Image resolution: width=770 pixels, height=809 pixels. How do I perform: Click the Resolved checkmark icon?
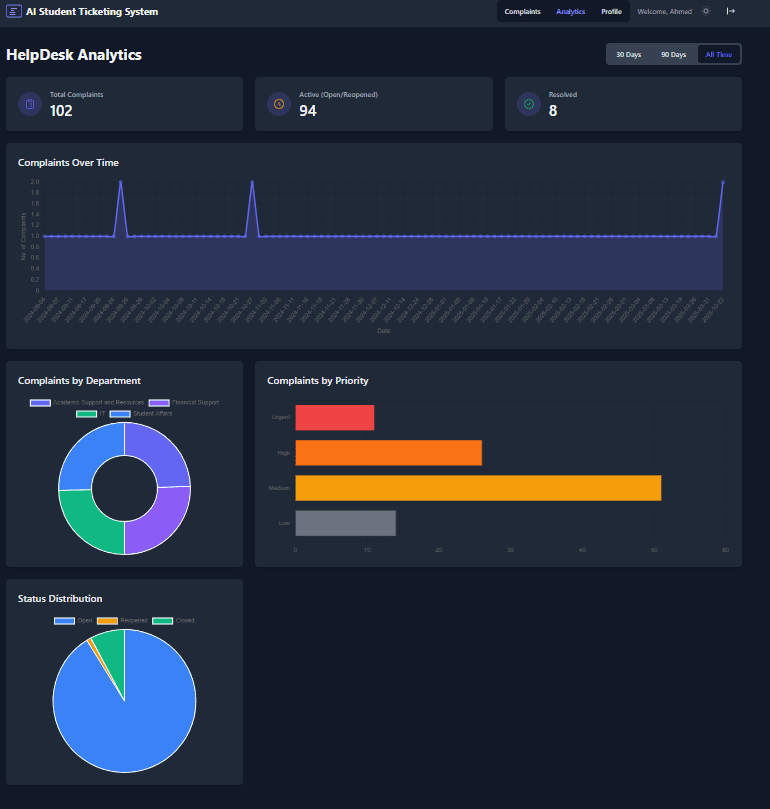click(528, 104)
